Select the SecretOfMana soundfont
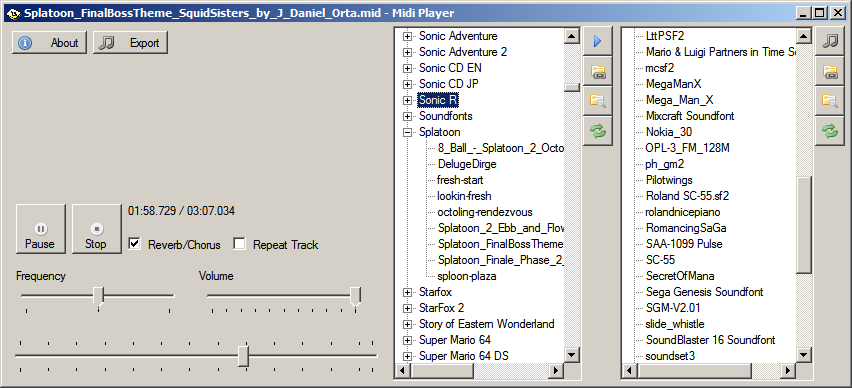Viewport: 852px width, 388px height. tap(680, 276)
